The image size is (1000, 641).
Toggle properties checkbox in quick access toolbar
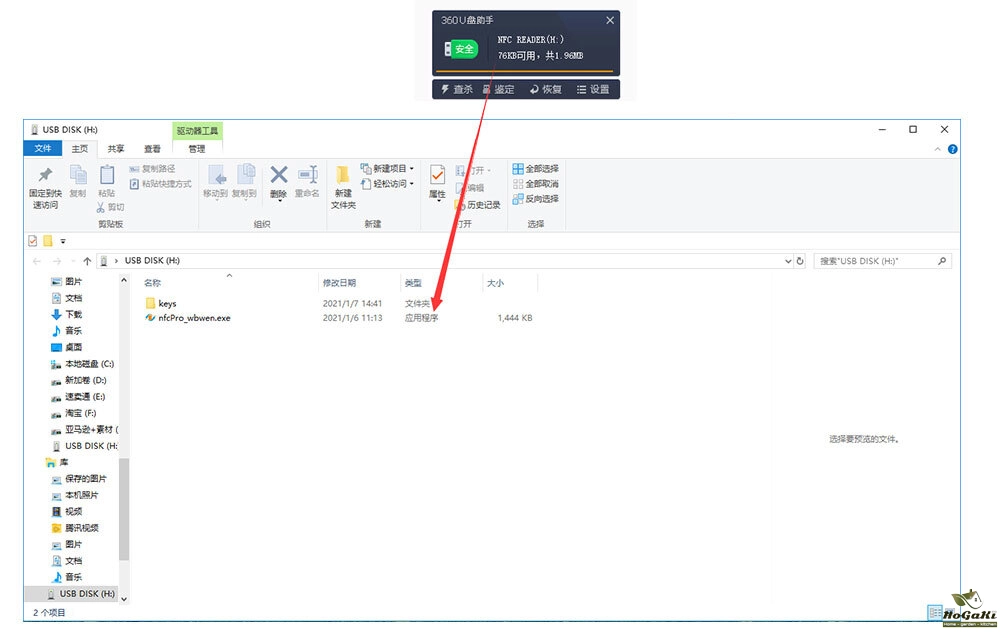coord(33,241)
